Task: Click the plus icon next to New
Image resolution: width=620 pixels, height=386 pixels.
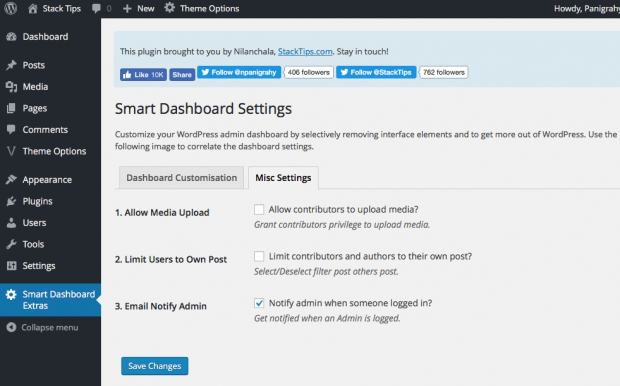Action: [127, 9]
